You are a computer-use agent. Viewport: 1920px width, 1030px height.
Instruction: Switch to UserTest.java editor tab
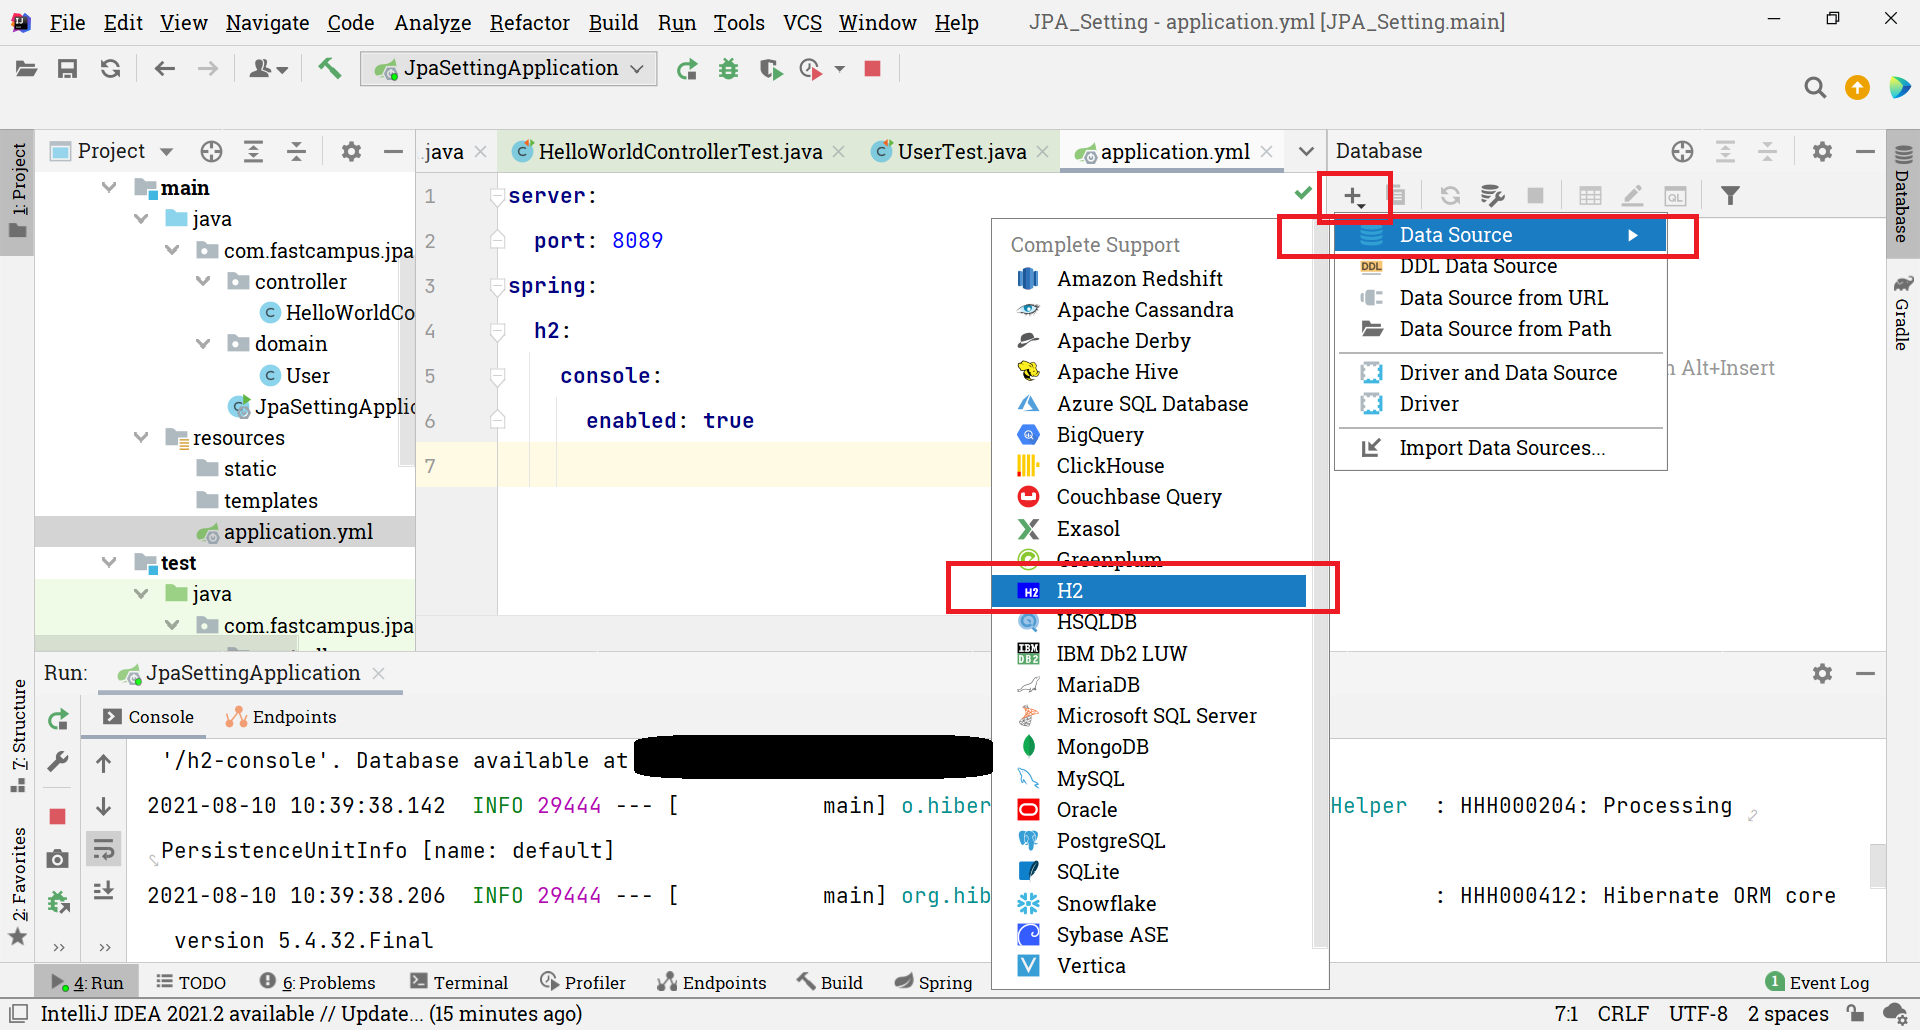coord(960,151)
